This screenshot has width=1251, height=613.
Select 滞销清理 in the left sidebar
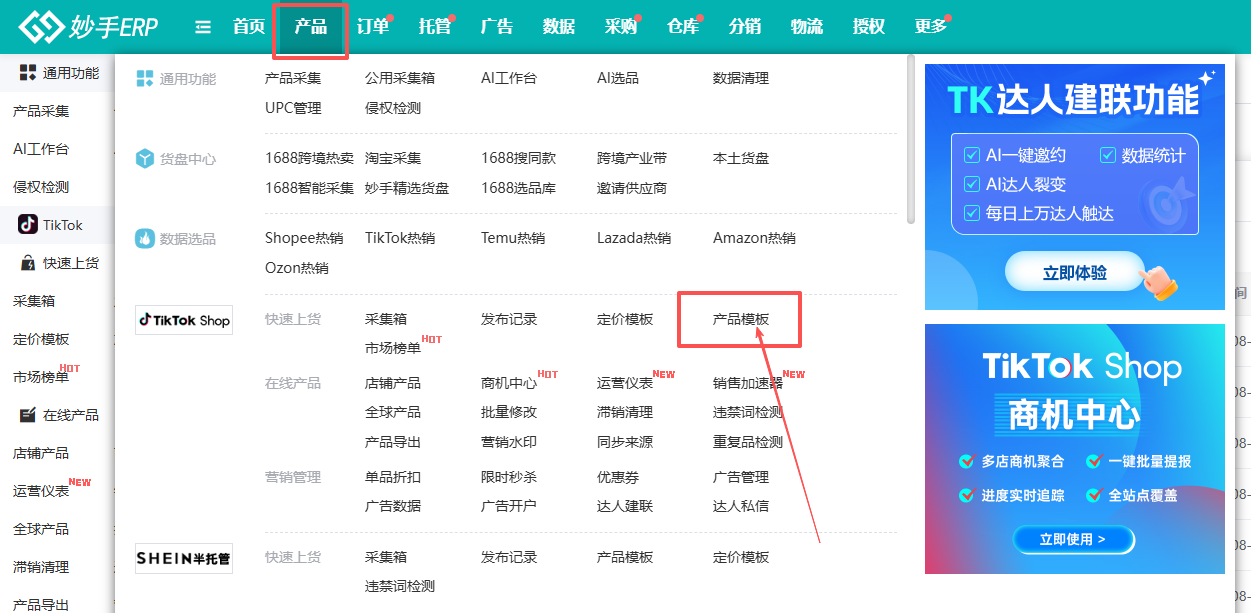point(41,567)
